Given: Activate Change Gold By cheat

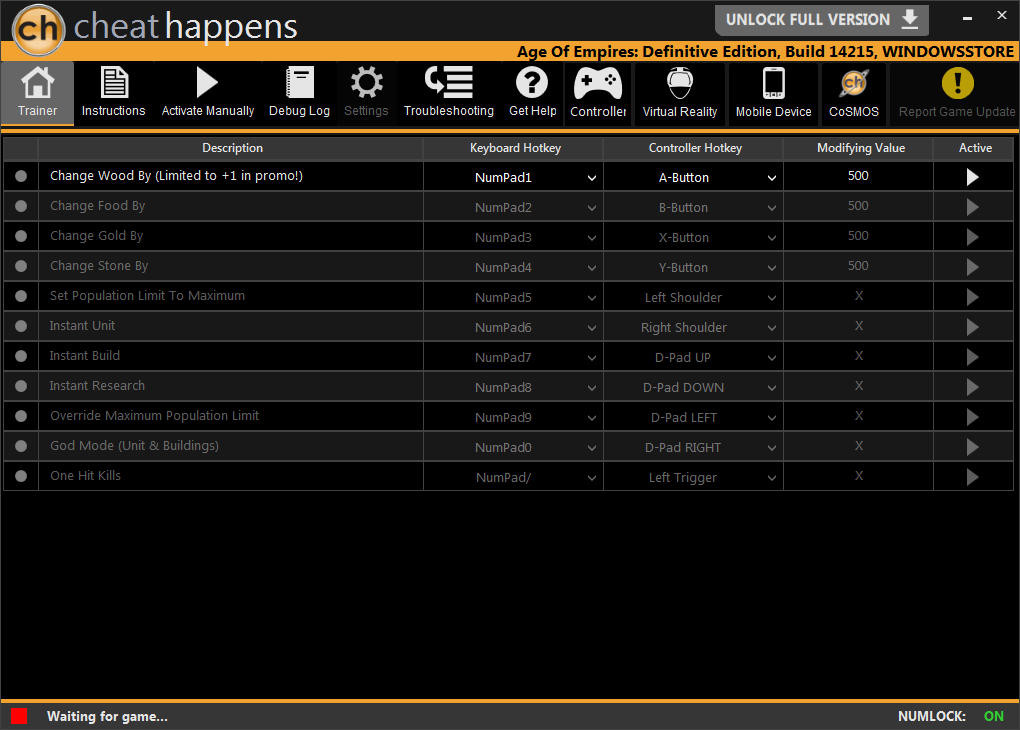Looking at the screenshot, I should coord(973,237).
